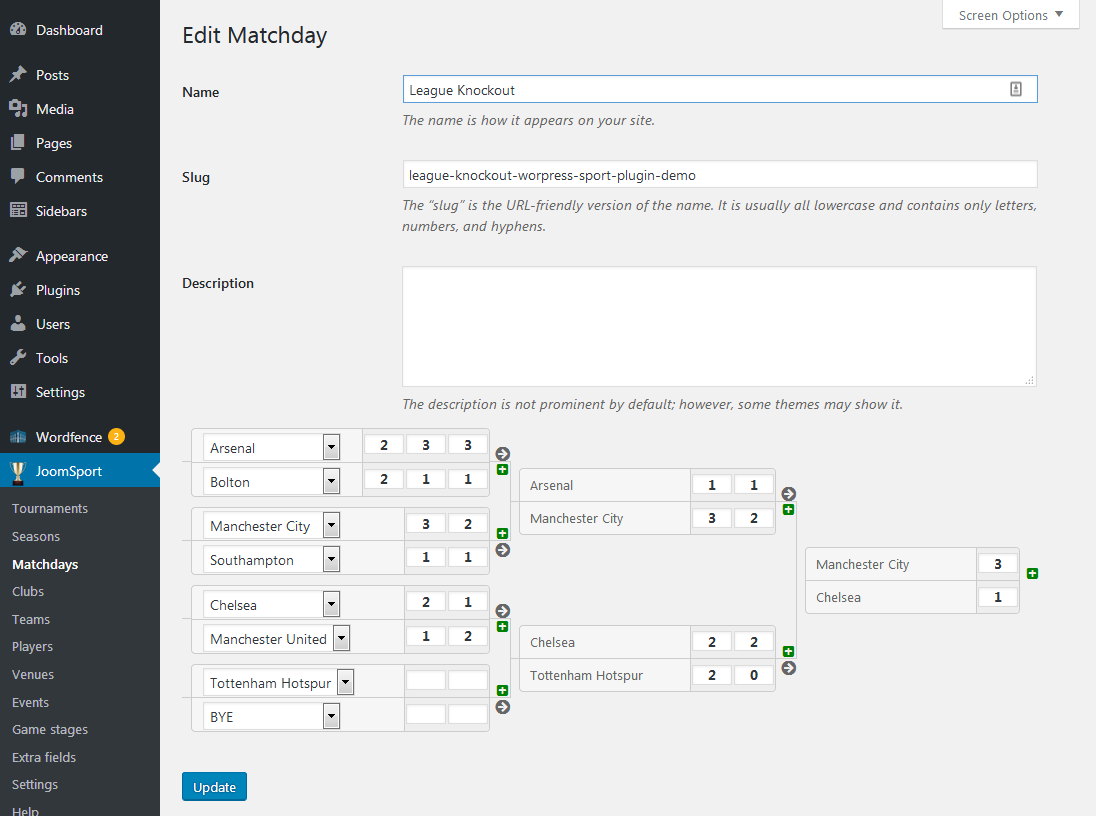
Task: Click the Settings sliders icon
Action: (18, 392)
